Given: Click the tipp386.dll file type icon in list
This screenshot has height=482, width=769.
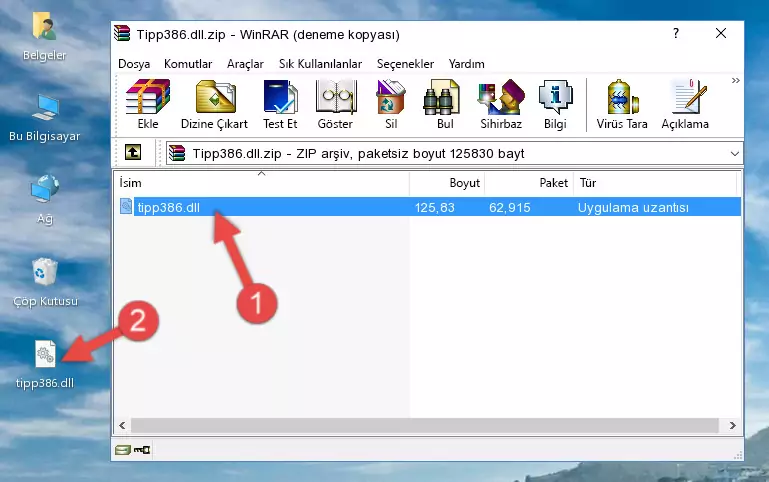Looking at the screenshot, I should point(126,206).
